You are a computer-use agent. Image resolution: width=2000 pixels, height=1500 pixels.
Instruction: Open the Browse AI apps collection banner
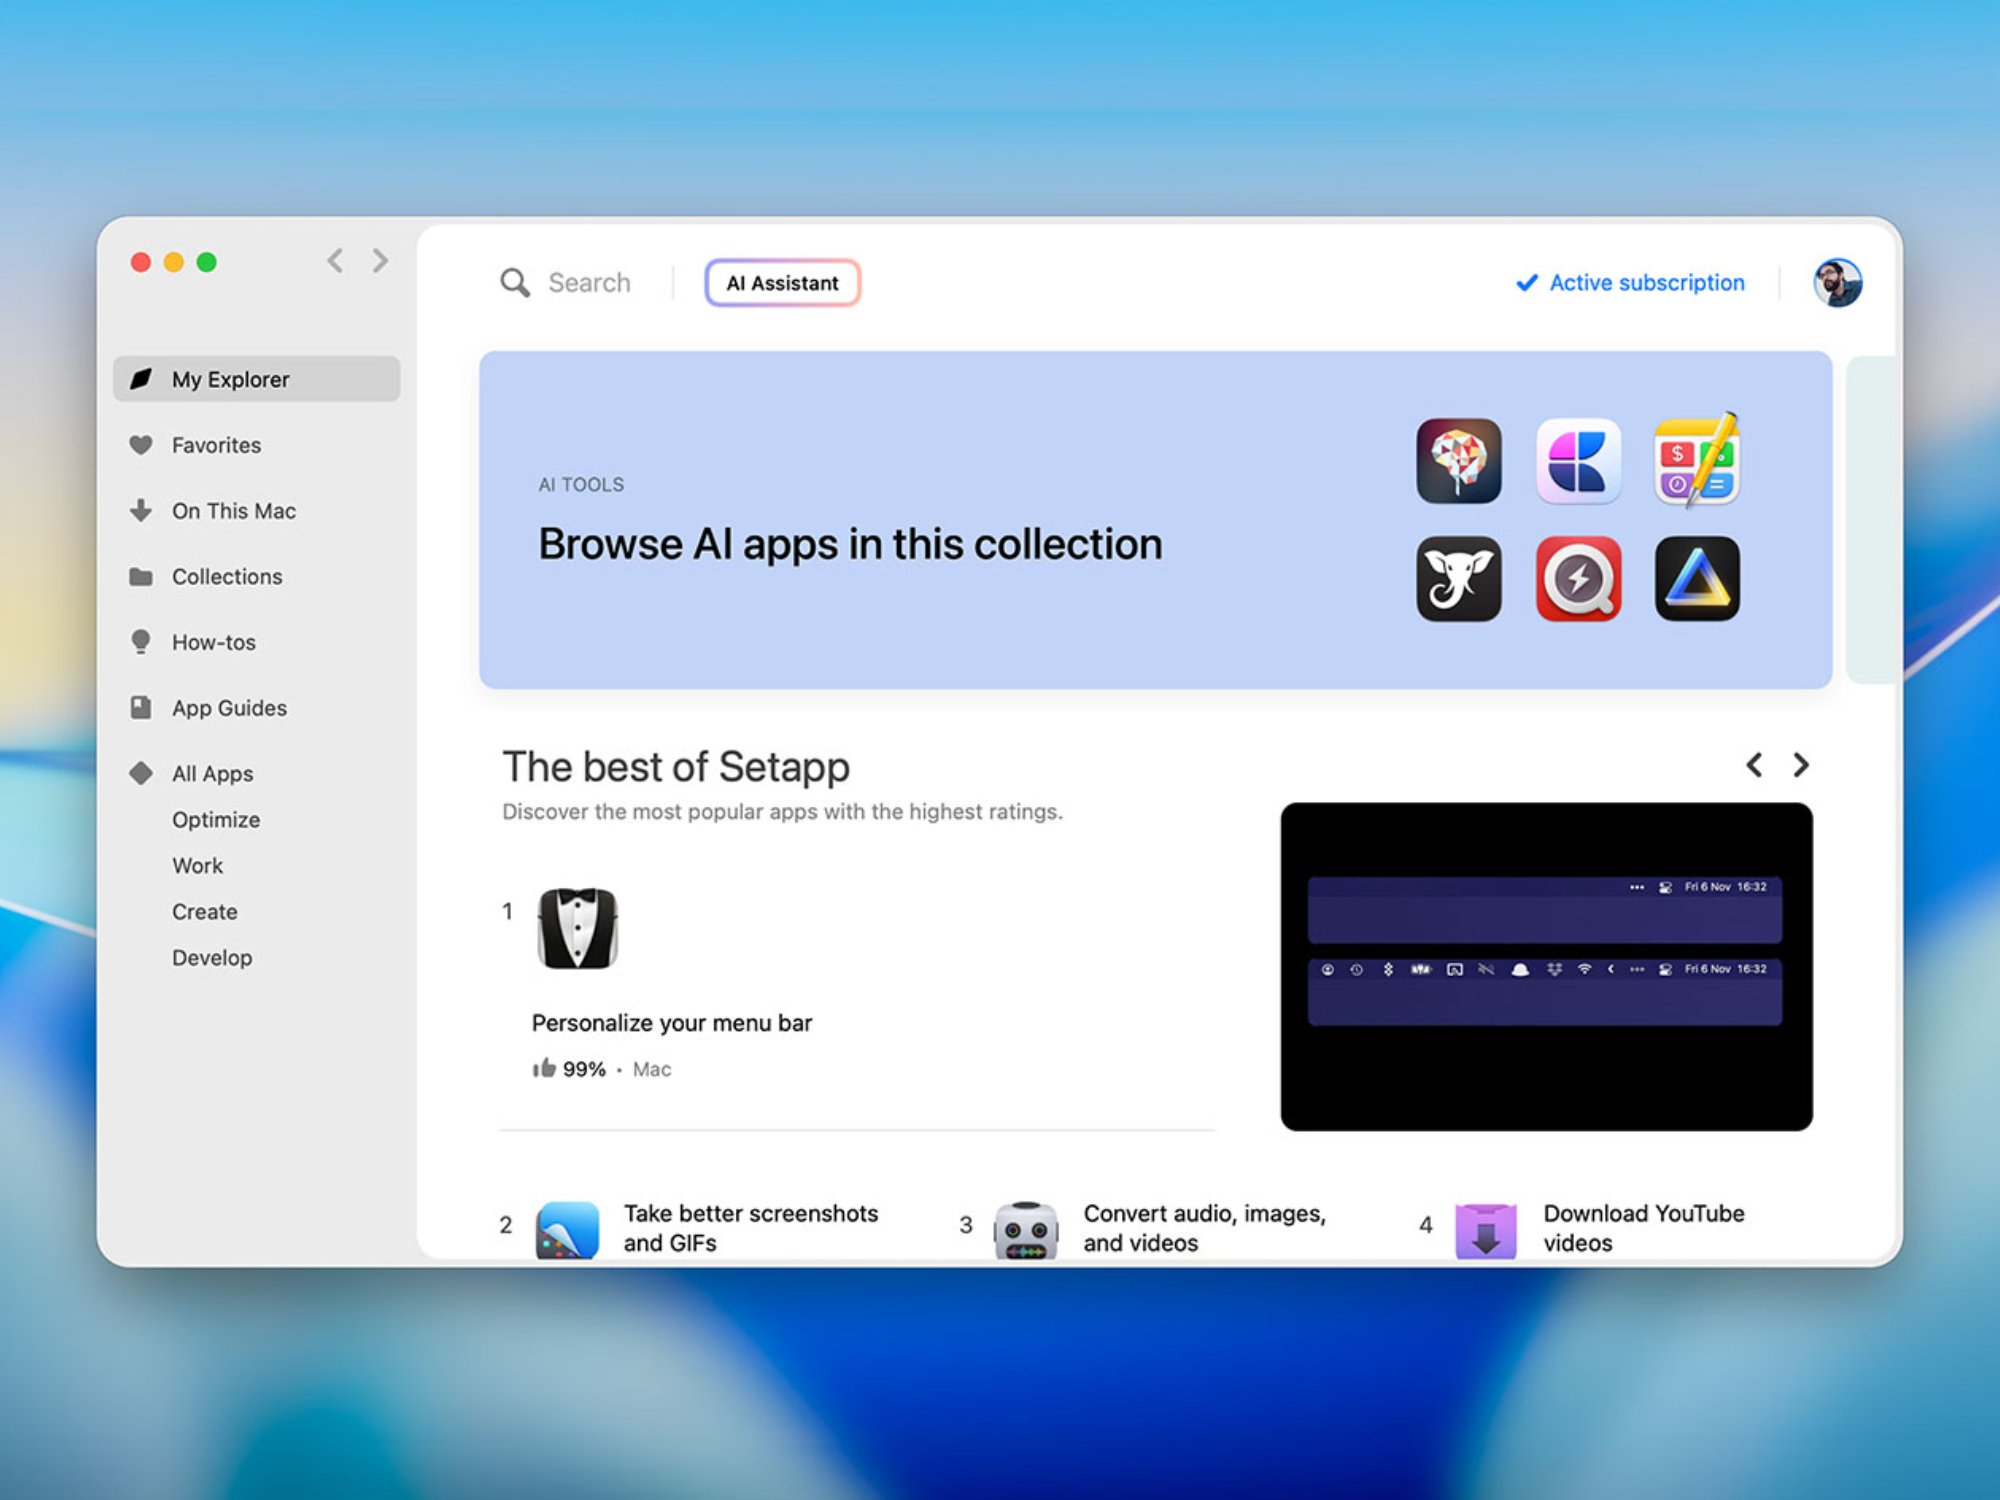850,543
